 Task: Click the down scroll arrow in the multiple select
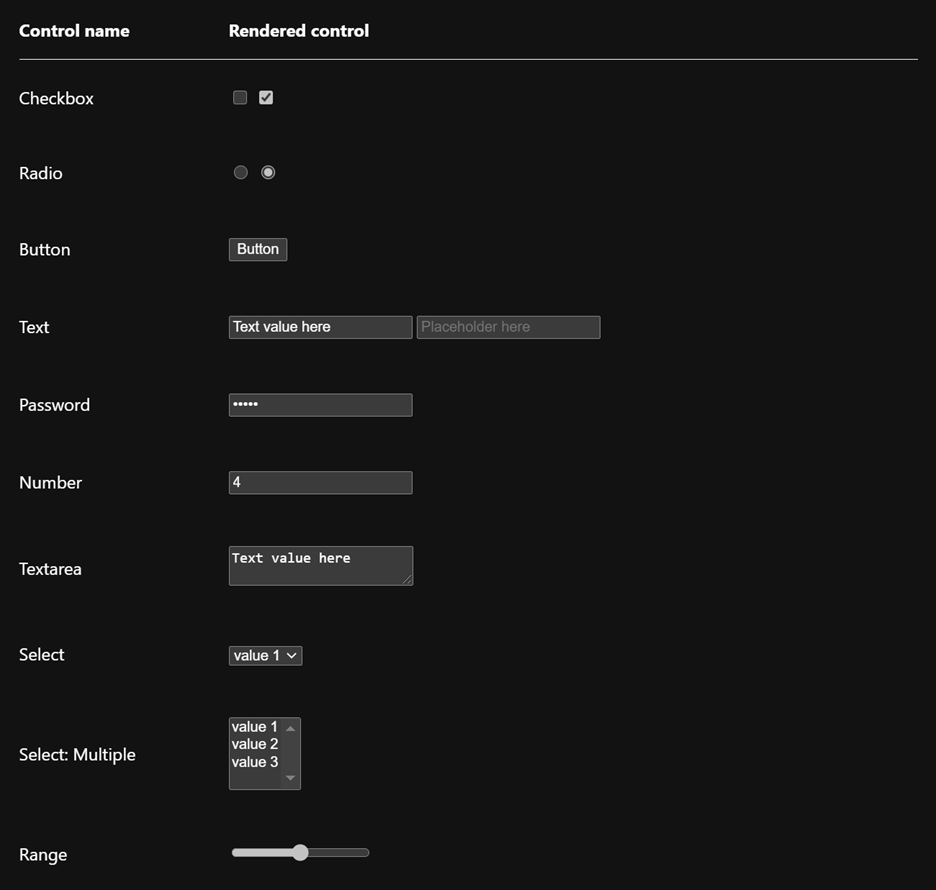click(293, 779)
